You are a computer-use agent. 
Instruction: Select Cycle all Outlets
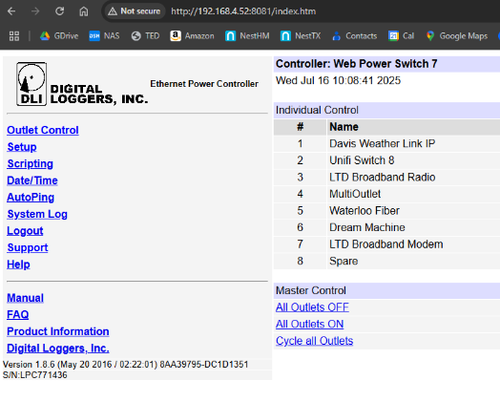coord(314,341)
